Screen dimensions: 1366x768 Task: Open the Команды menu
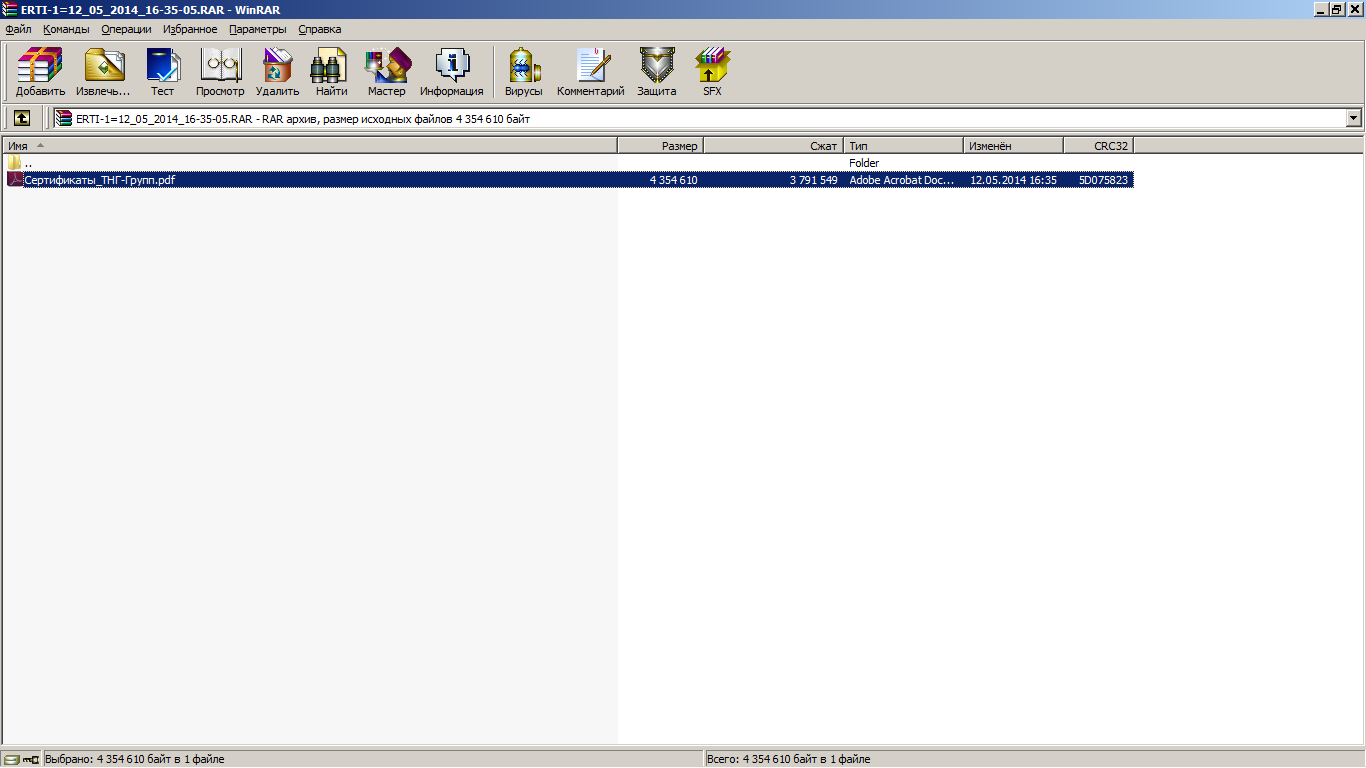click(66, 29)
